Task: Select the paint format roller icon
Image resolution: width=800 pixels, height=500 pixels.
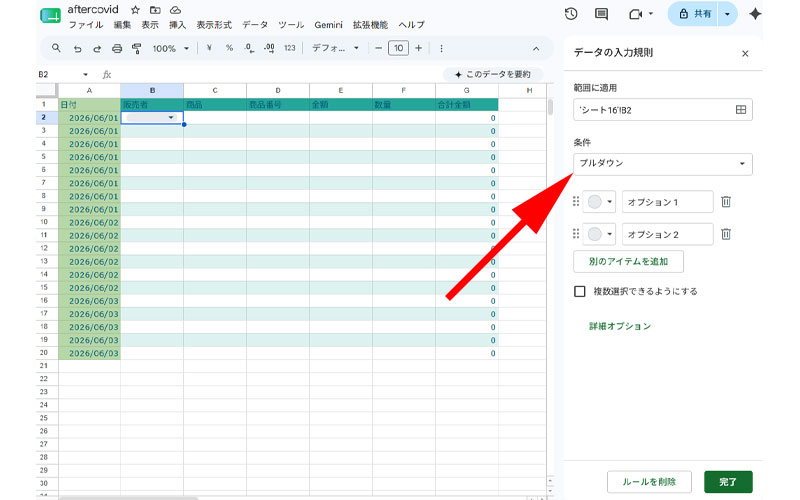Action: point(136,48)
